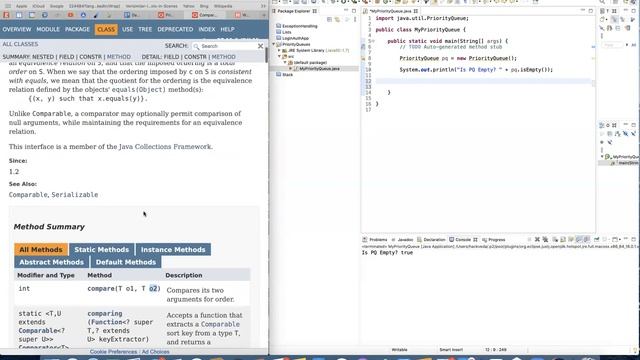
Task: Click Remove Launch X icon in Console
Action: pyautogui.click(x=537, y=240)
